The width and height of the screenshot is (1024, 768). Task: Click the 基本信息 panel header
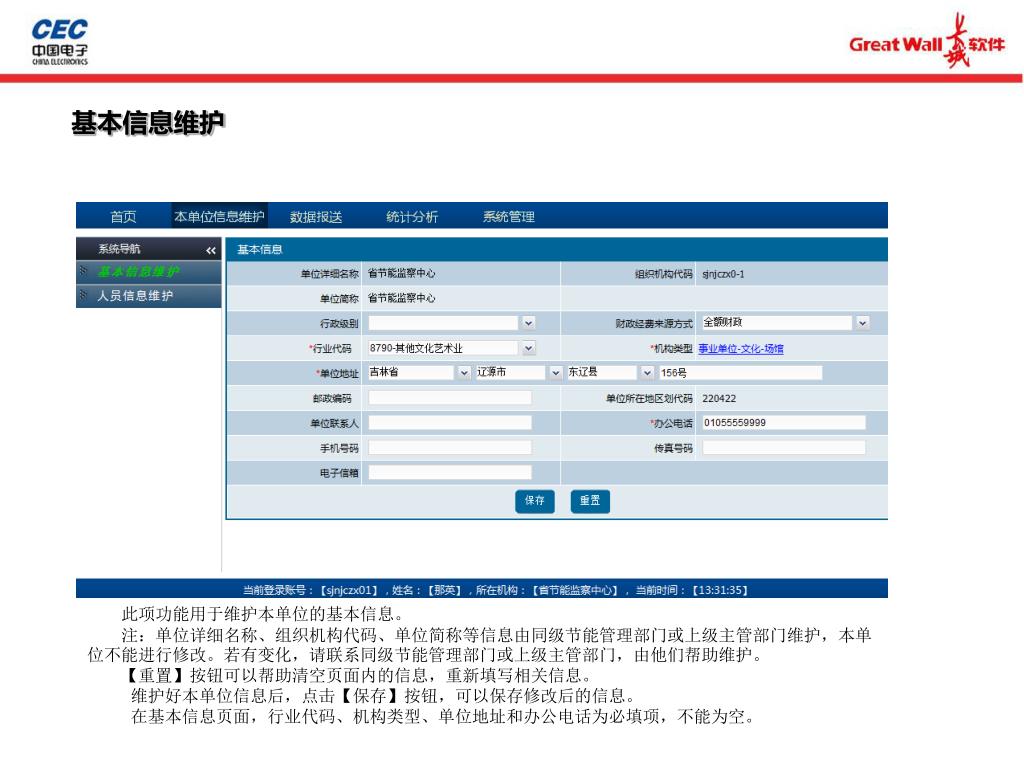pyautogui.click(x=557, y=249)
